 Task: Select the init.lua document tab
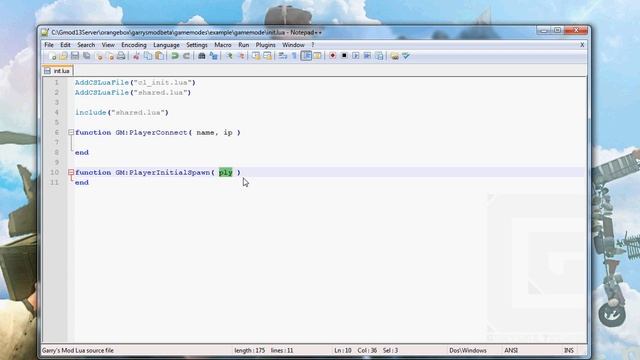click(x=58, y=71)
